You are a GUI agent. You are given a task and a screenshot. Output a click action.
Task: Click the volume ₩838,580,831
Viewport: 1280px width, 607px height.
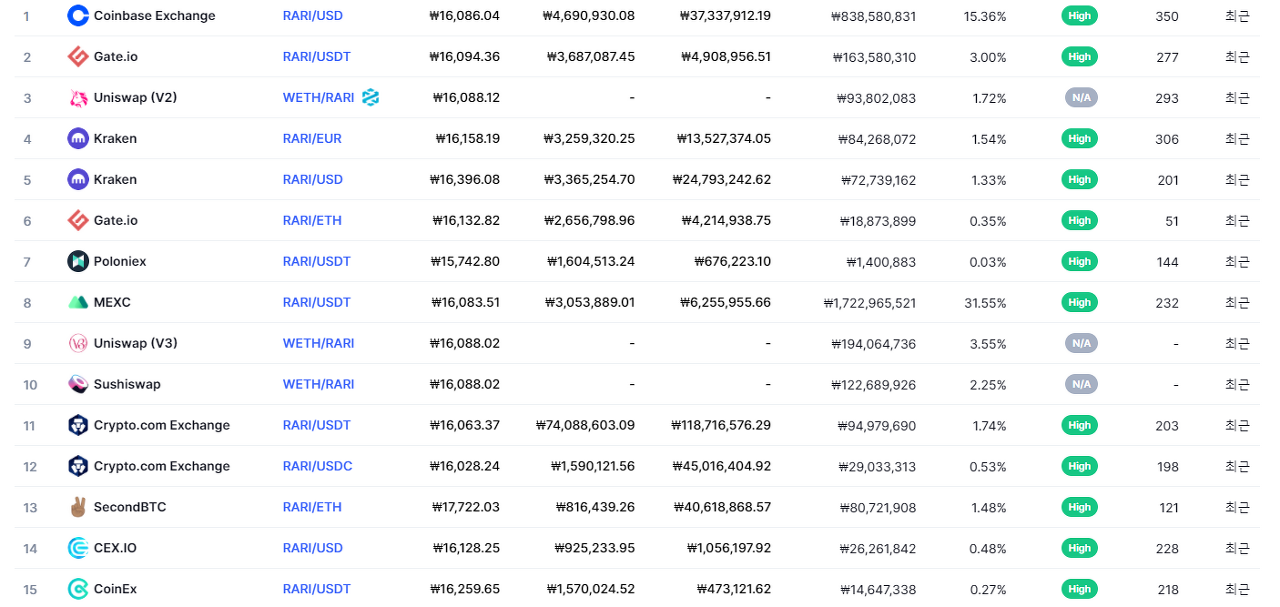click(x=873, y=17)
